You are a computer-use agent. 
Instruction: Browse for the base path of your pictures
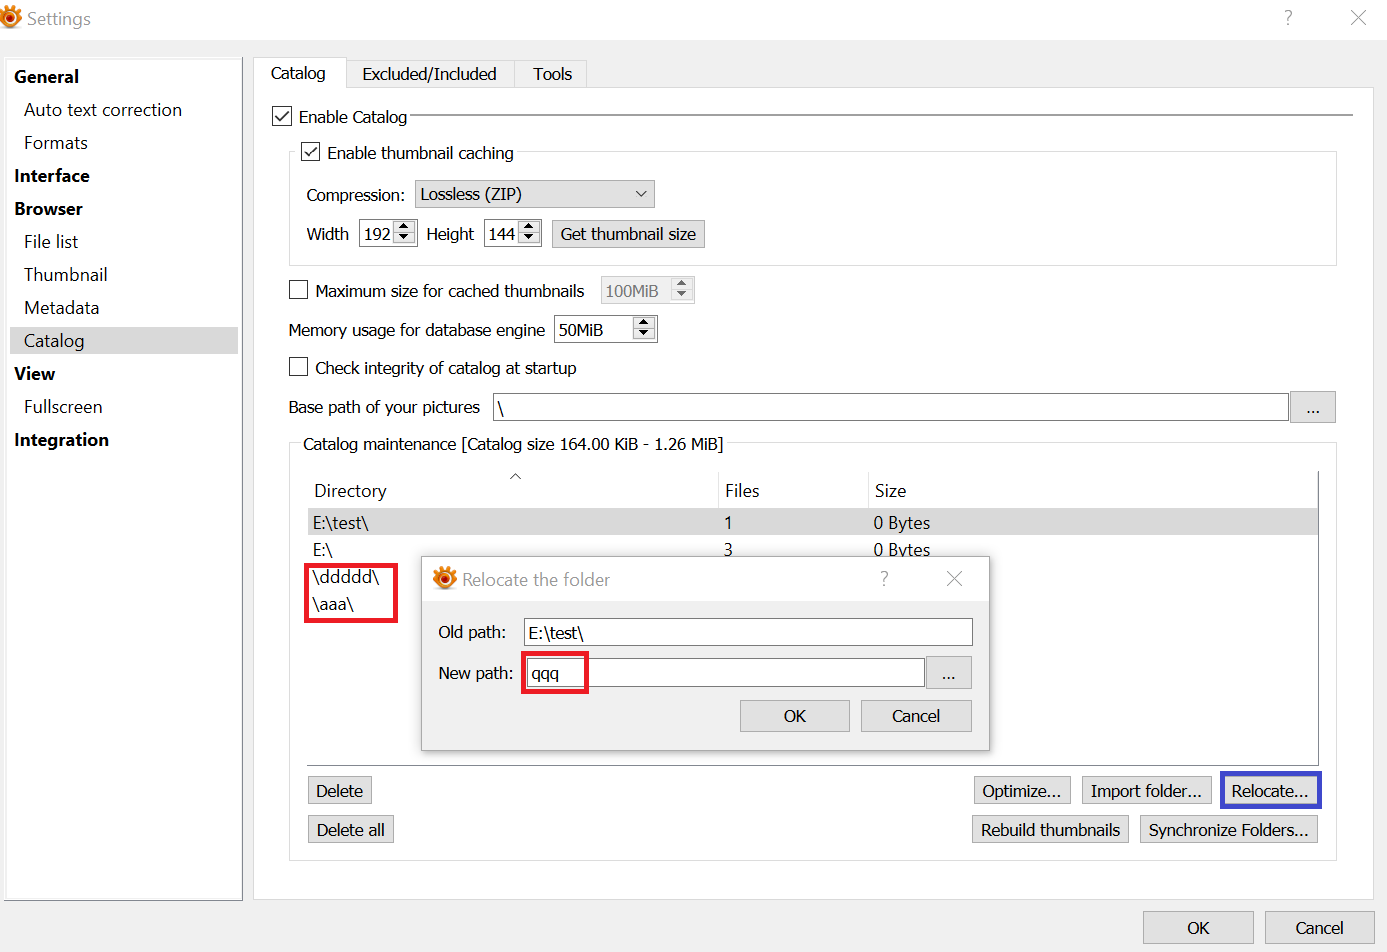[x=1313, y=407]
